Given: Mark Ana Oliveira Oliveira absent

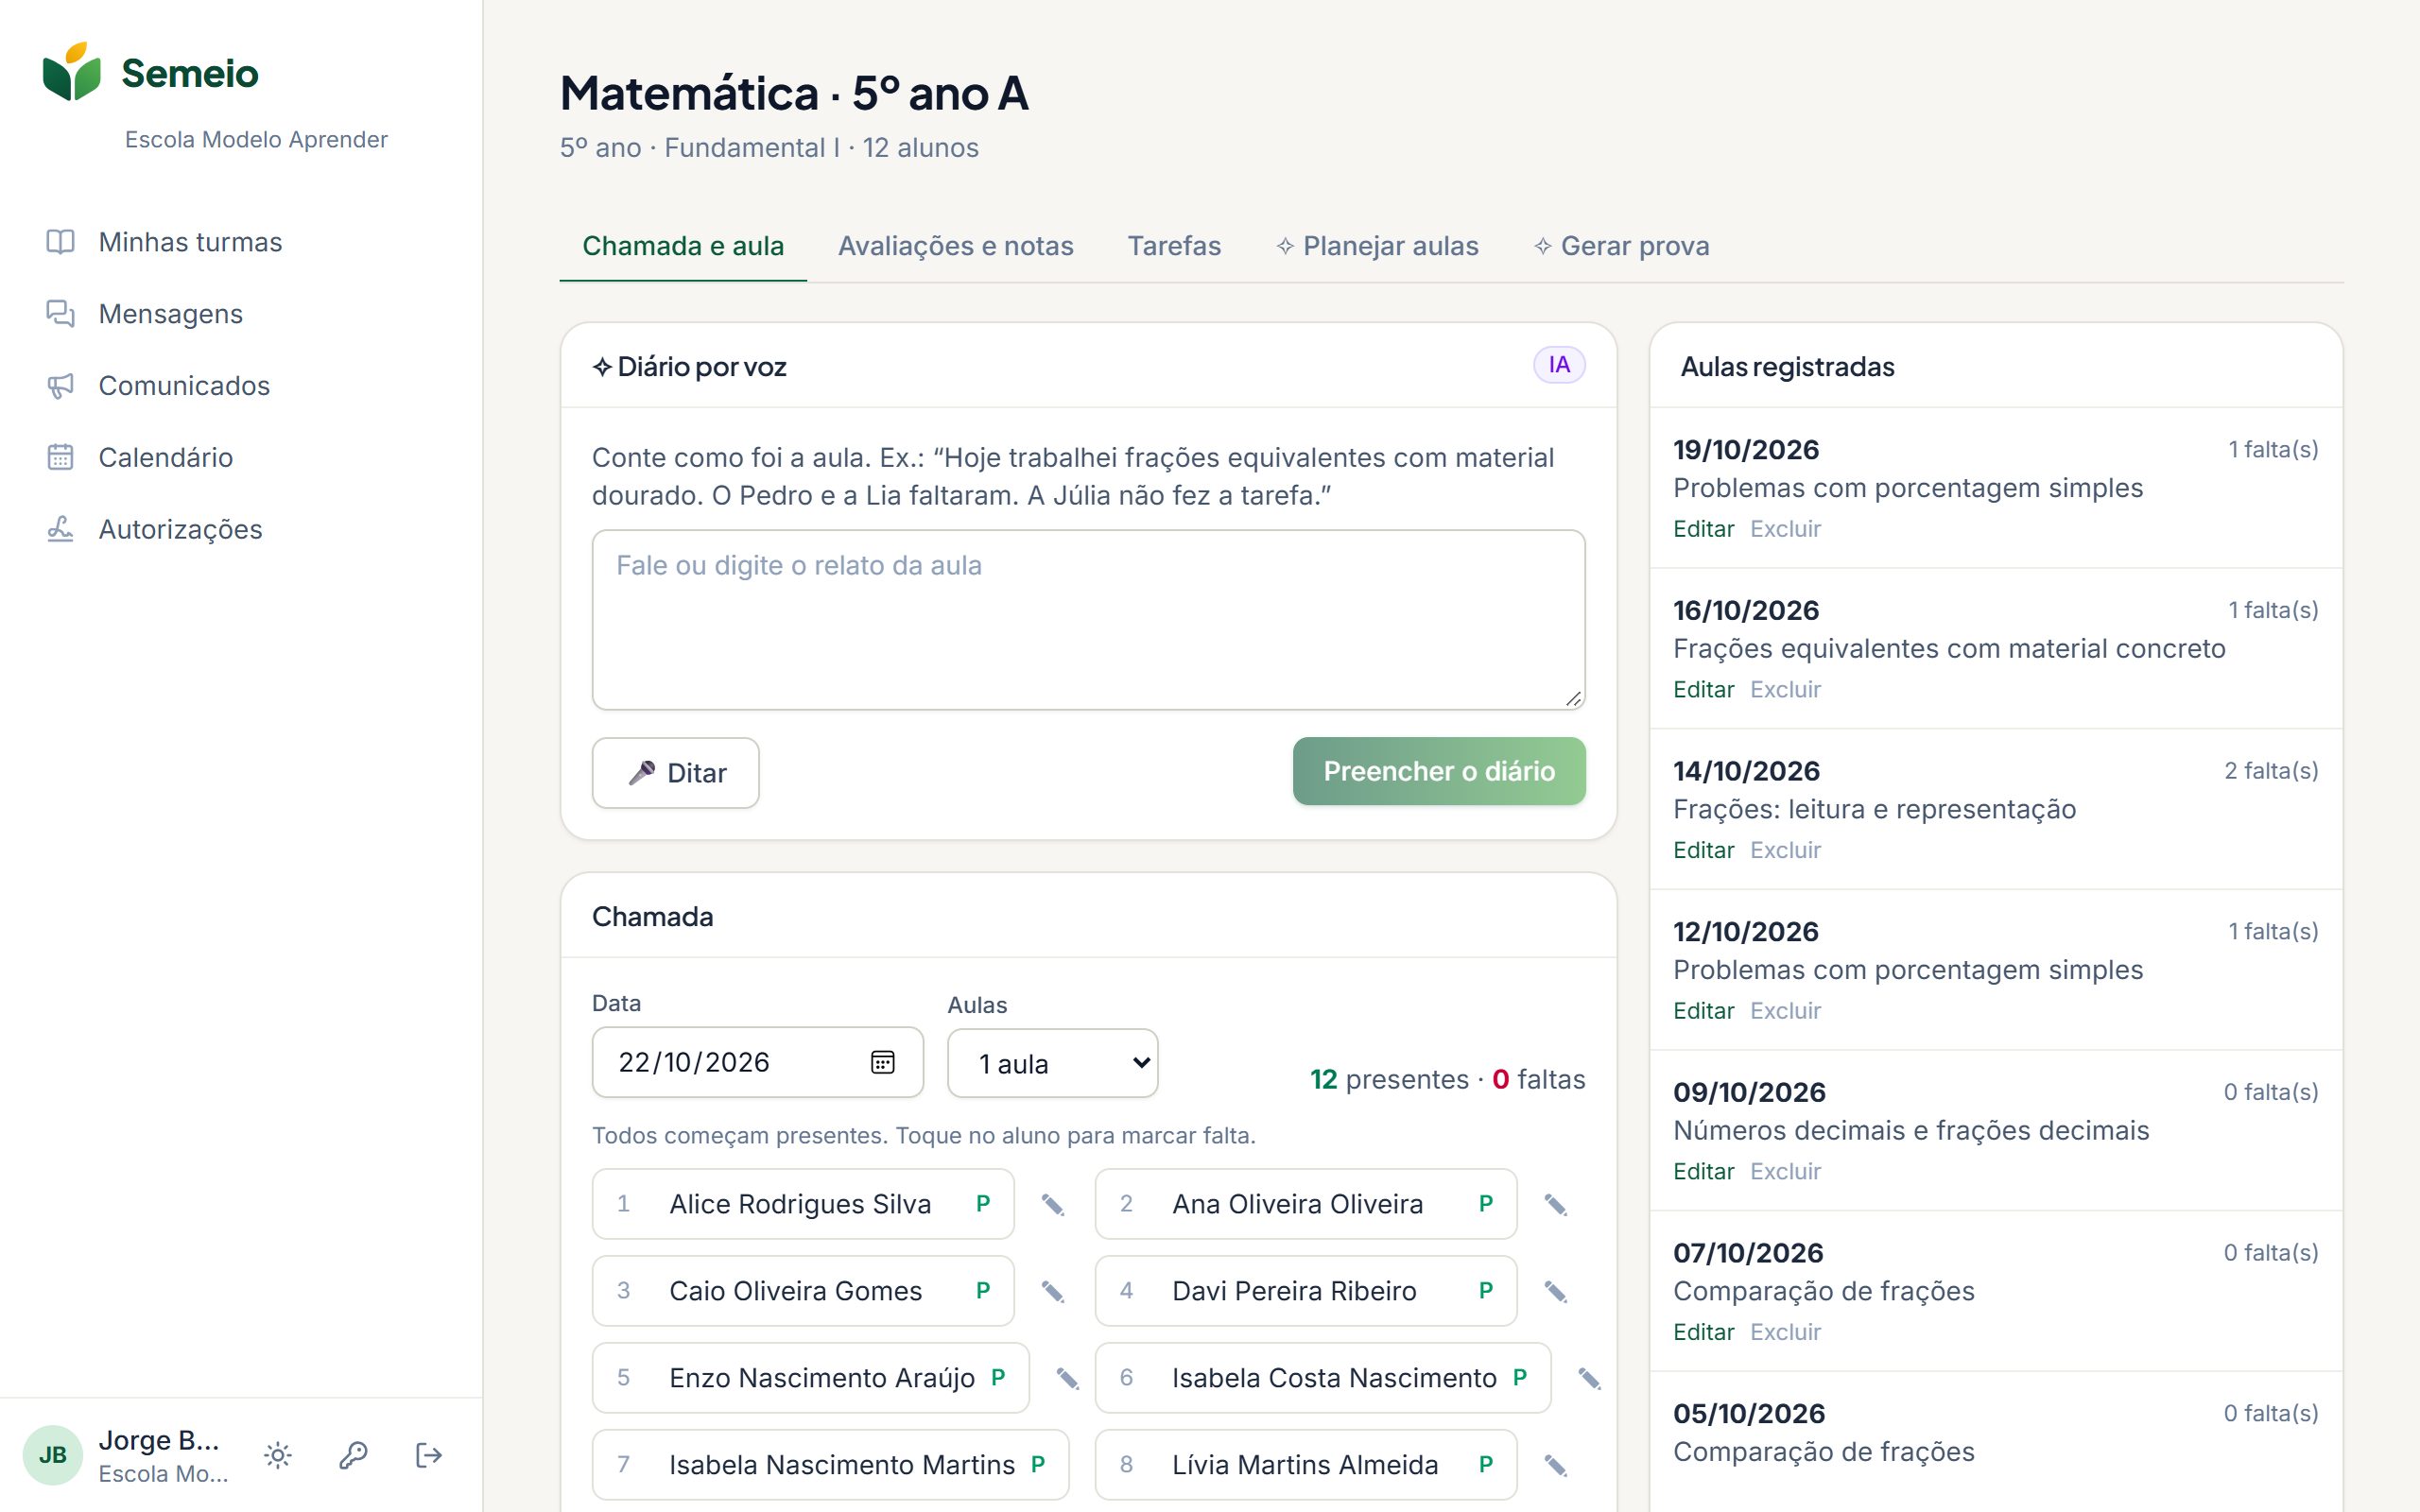Looking at the screenshot, I should click(x=1306, y=1204).
